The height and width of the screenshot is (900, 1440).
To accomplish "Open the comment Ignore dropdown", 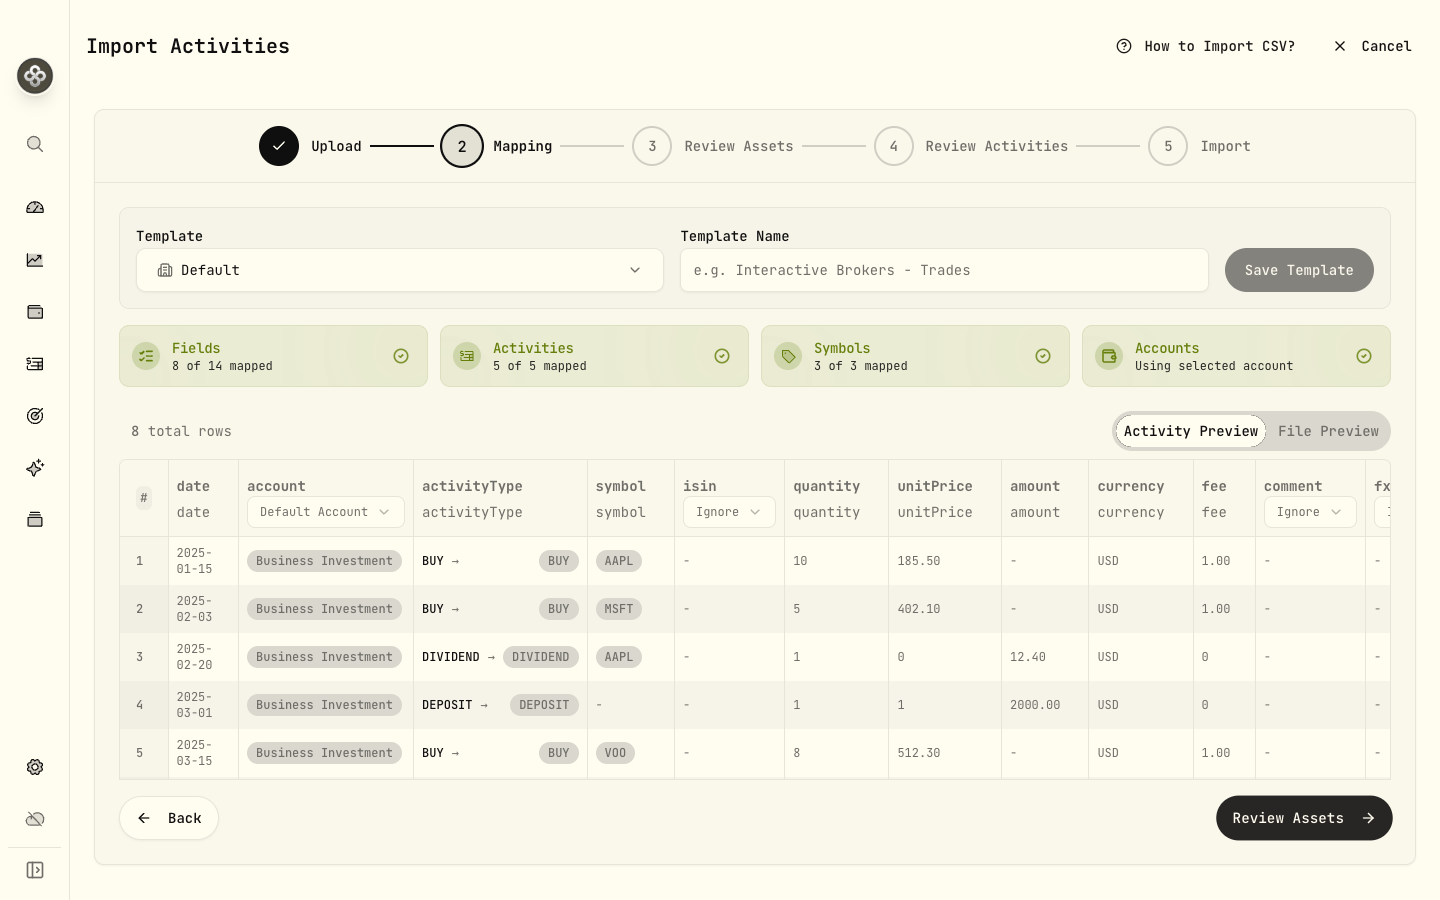I will (1310, 512).
